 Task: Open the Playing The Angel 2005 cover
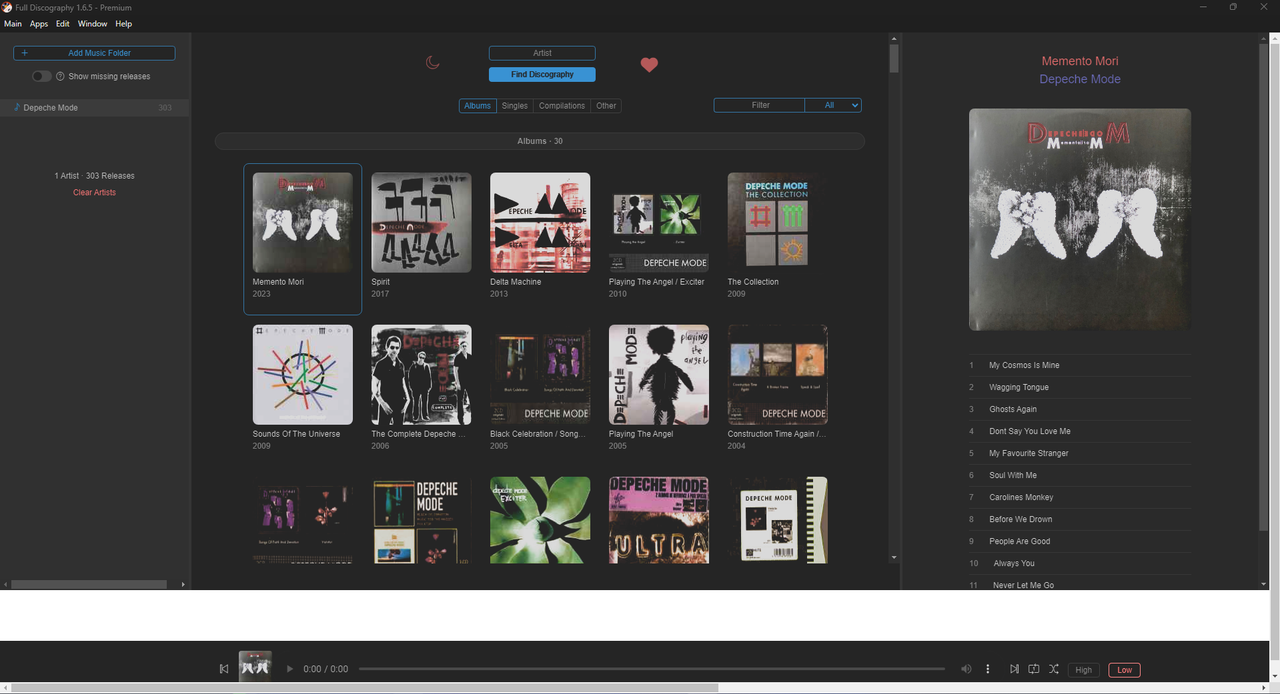659,374
